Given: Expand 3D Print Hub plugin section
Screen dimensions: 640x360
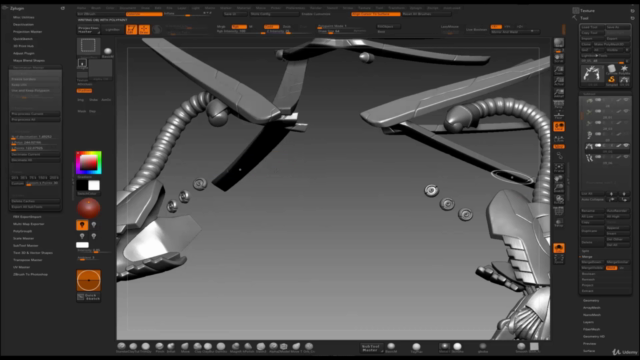Looking at the screenshot, I should click(23, 46).
